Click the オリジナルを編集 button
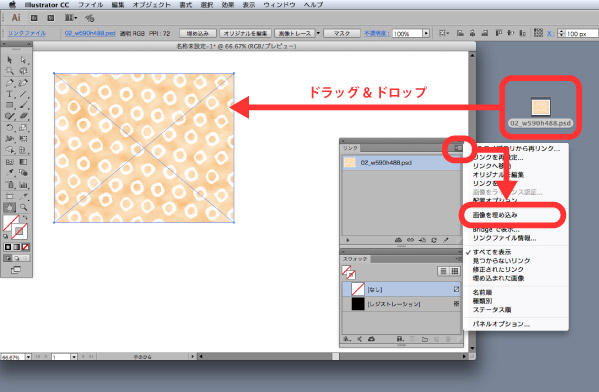This screenshot has width=599, height=392. click(245, 34)
